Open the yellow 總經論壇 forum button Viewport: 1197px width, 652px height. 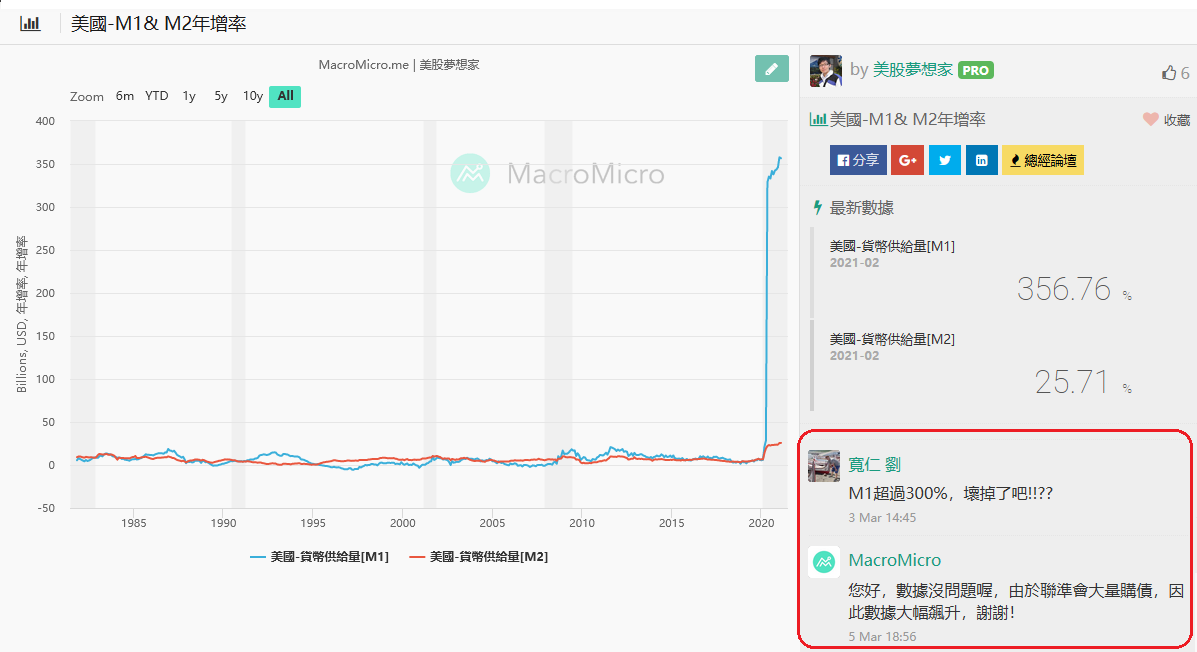pyautogui.click(x=1042, y=160)
